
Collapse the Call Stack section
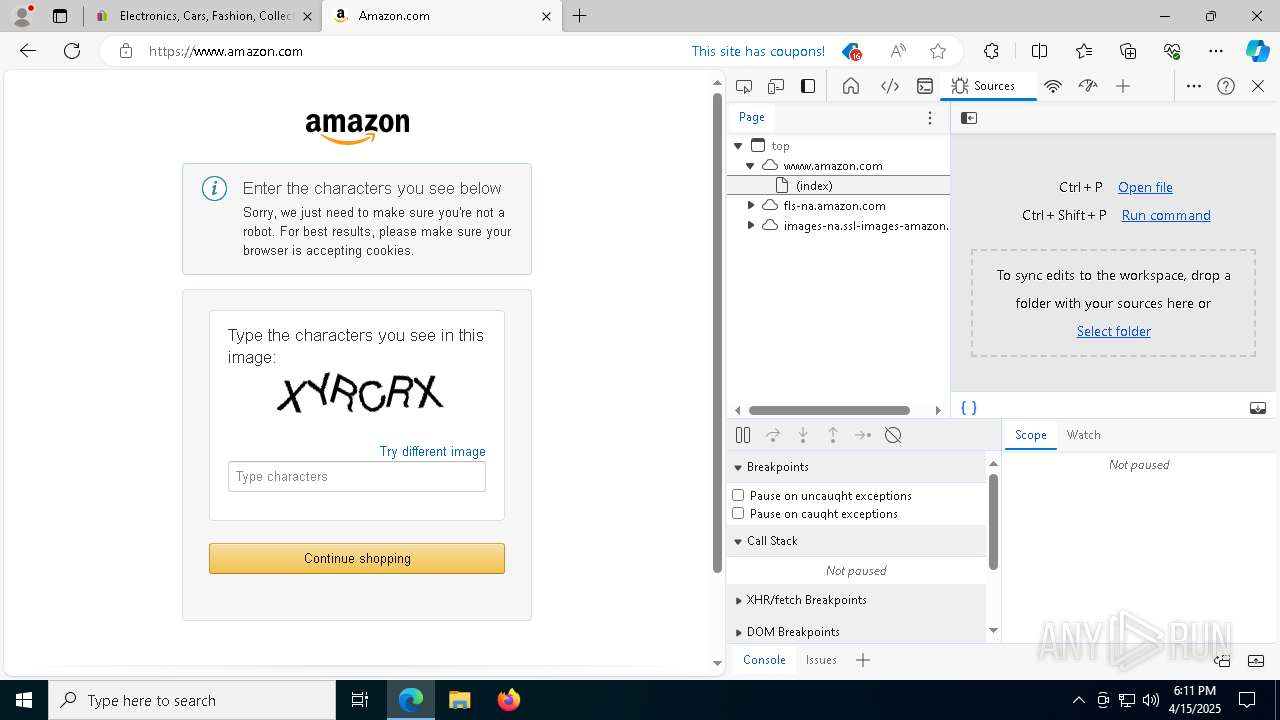738,541
